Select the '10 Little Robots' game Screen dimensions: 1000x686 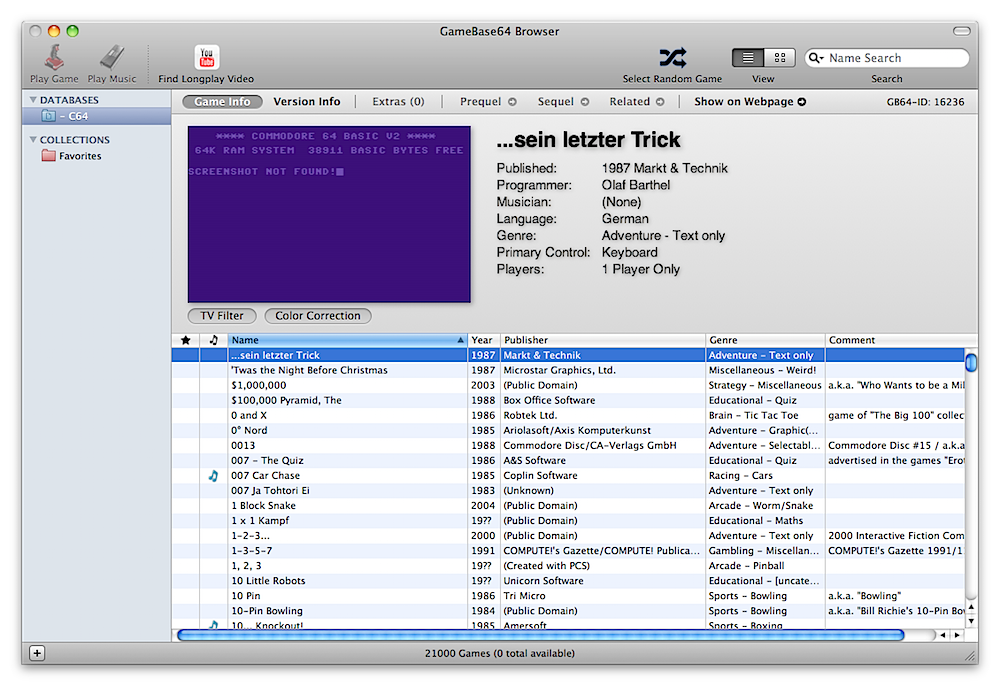568,581
